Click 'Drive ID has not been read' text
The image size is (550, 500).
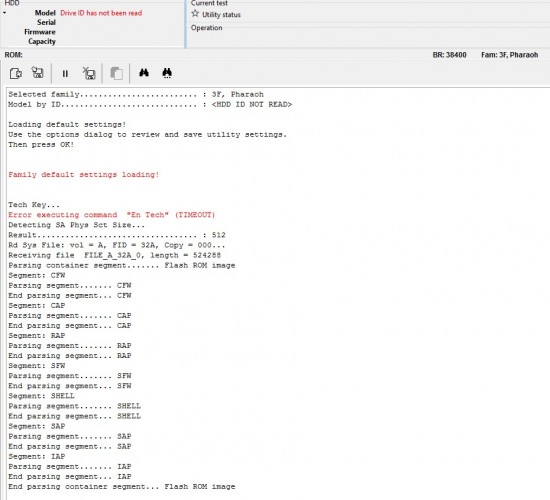pos(101,13)
